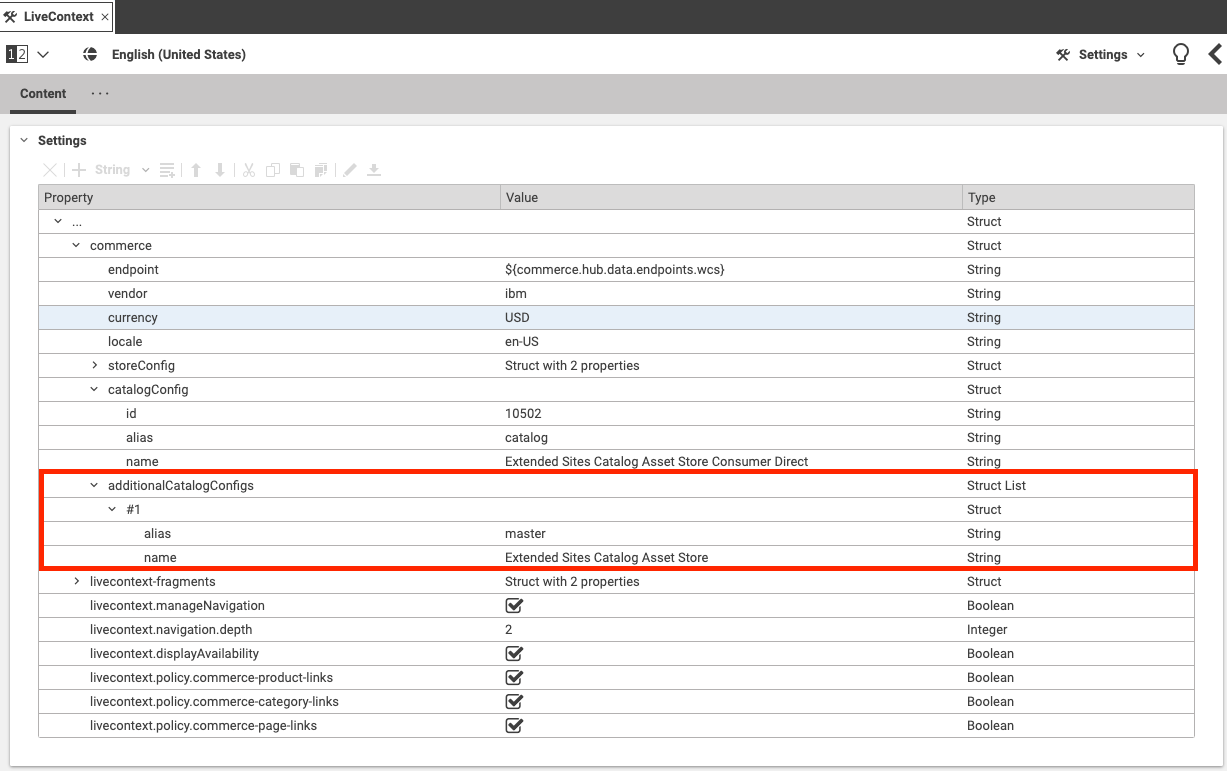Screen dimensions: 1227x771
Task: Collapse the additionalCatalogConfigs struct list
Action: pyautogui.click(x=95, y=486)
